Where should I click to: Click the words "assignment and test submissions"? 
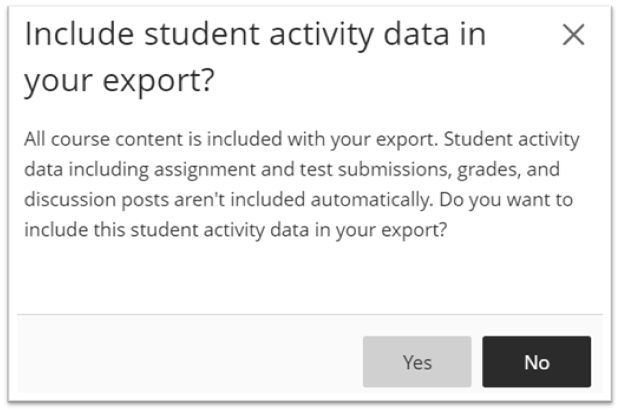tap(302, 170)
